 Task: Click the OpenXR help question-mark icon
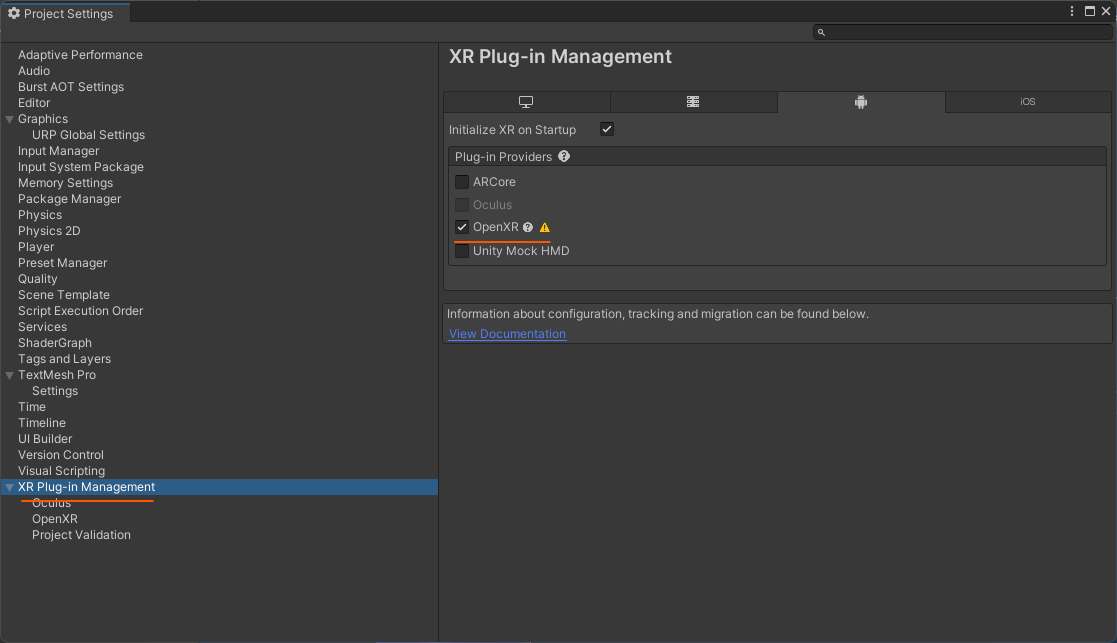pos(528,227)
